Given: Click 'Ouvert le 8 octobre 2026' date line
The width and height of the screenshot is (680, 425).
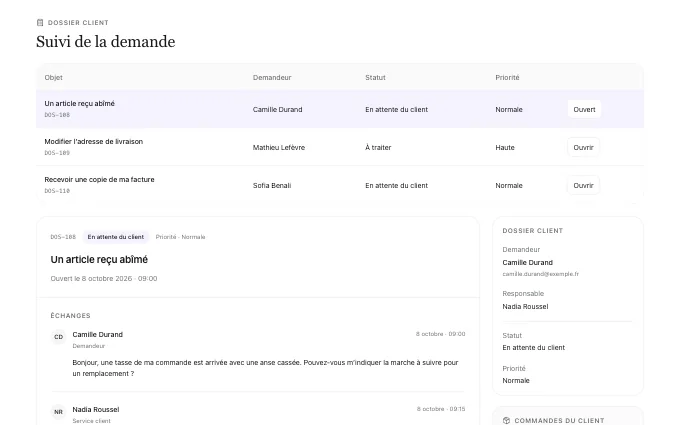Looking at the screenshot, I should [x=104, y=278].
